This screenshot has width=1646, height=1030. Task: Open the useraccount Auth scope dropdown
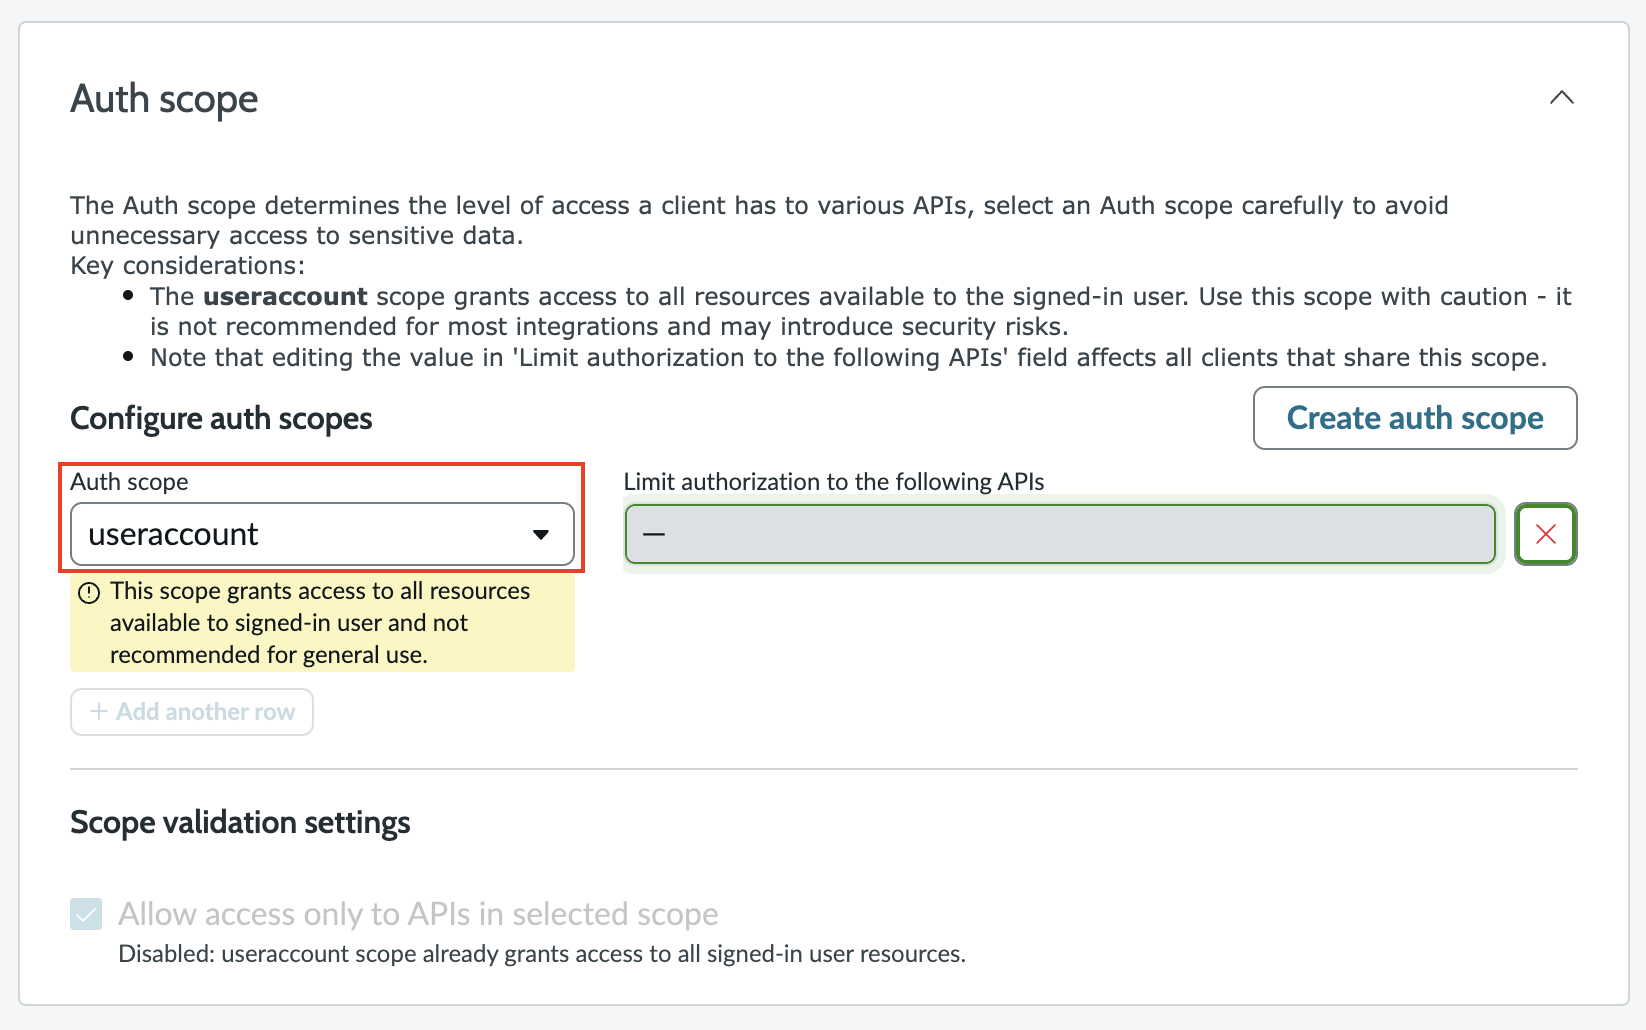(322, 534)
